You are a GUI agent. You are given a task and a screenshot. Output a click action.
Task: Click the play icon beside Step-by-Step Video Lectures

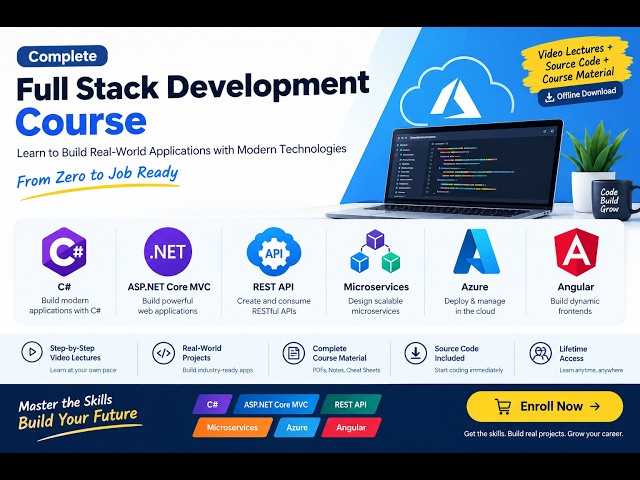[x=32, y=352]
